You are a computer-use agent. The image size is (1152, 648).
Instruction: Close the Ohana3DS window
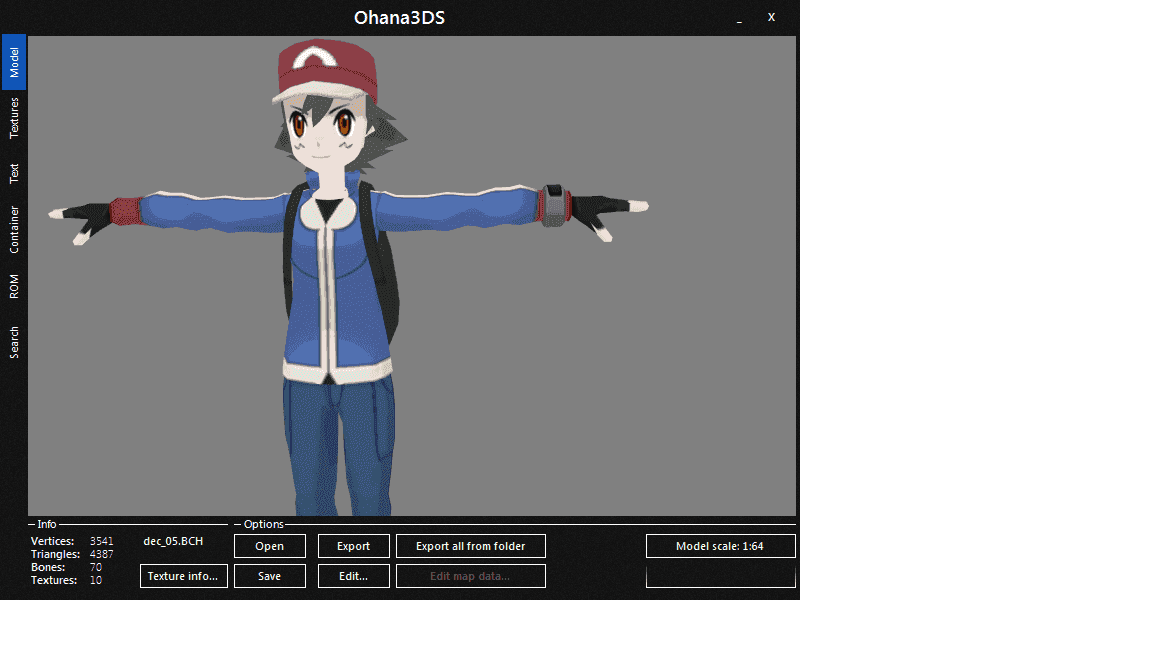771,17
